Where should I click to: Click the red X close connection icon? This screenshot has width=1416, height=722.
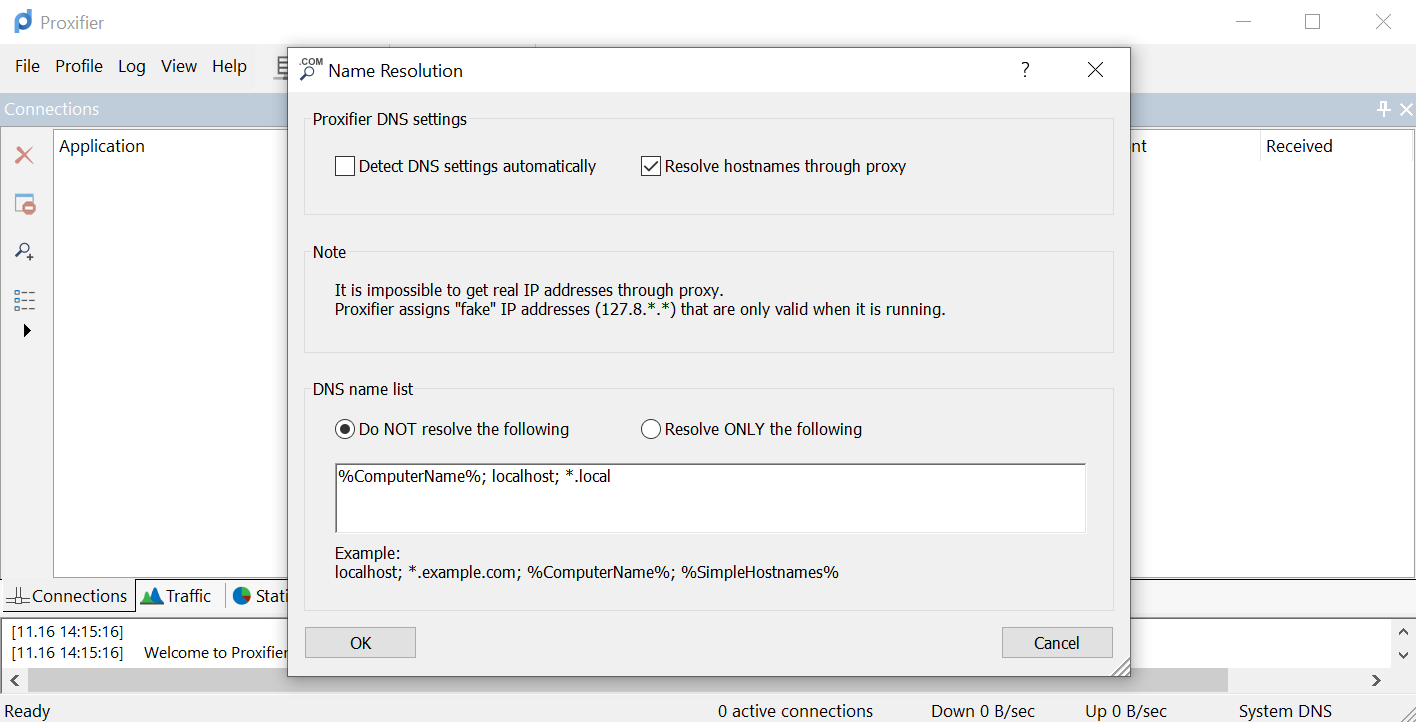(24, 155)
